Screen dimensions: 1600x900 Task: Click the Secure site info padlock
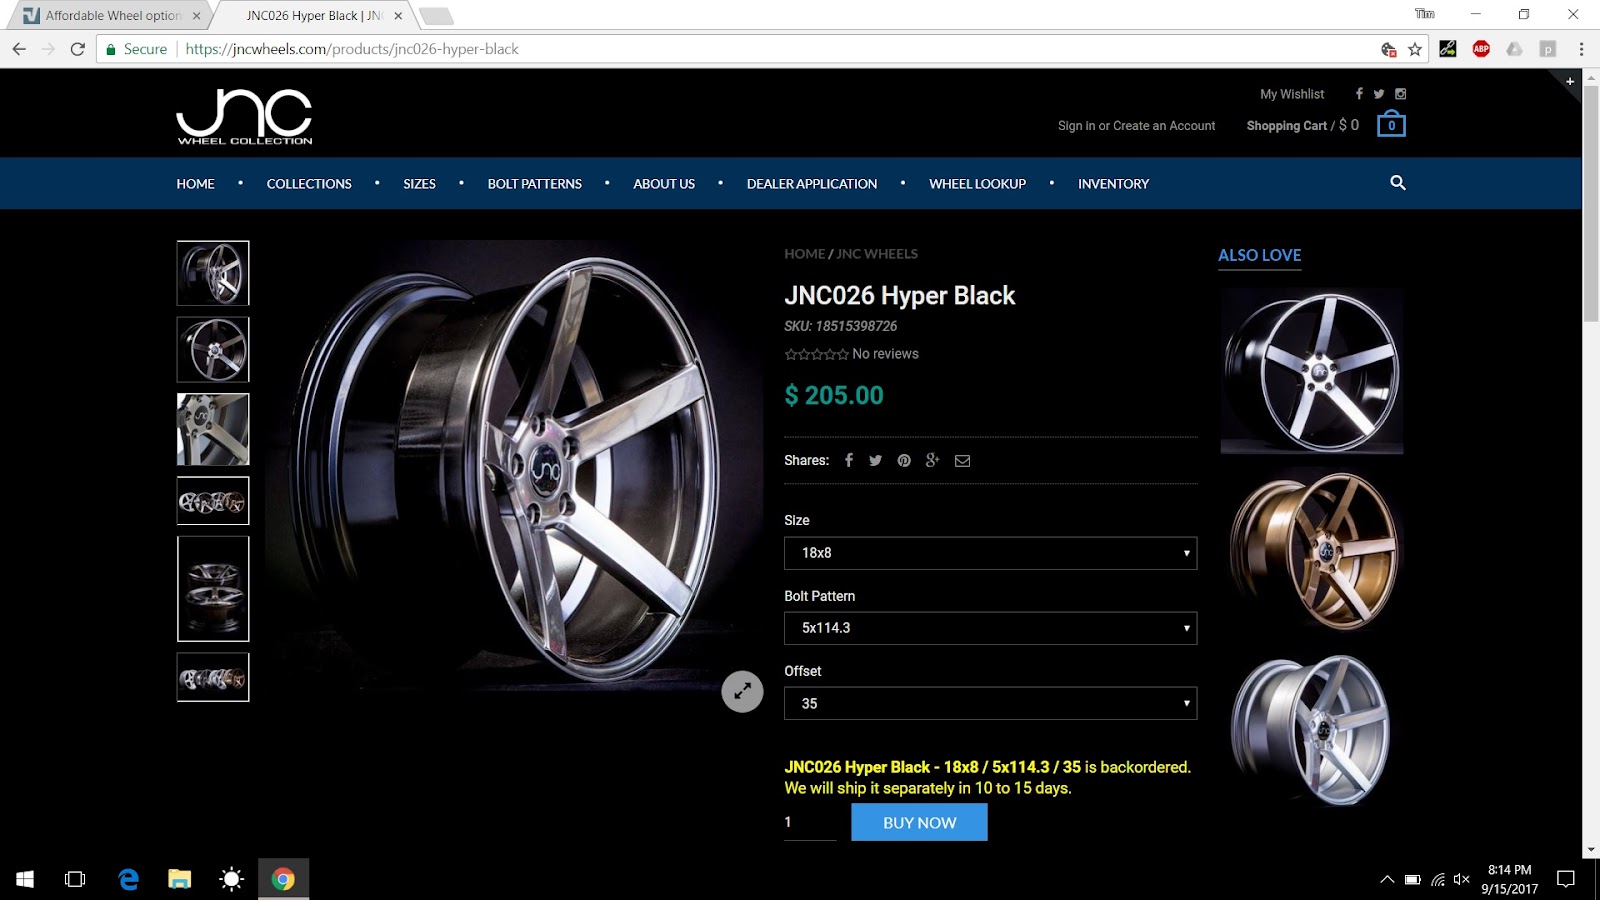pyautogui.click(x=112, y=49)
